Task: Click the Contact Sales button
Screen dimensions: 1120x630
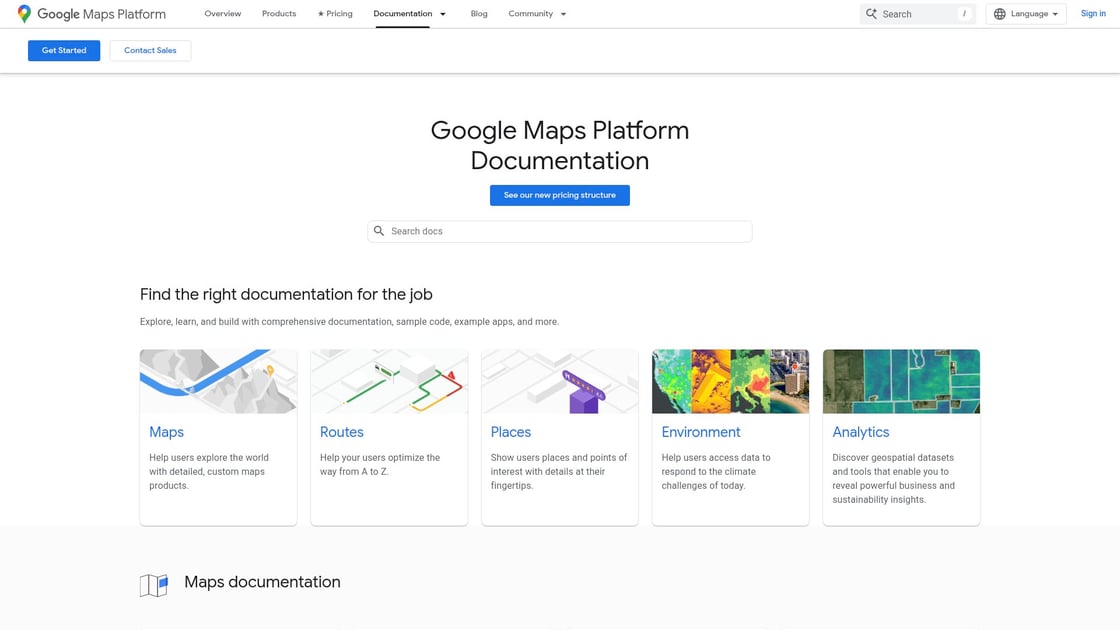Action: point(150,51)
